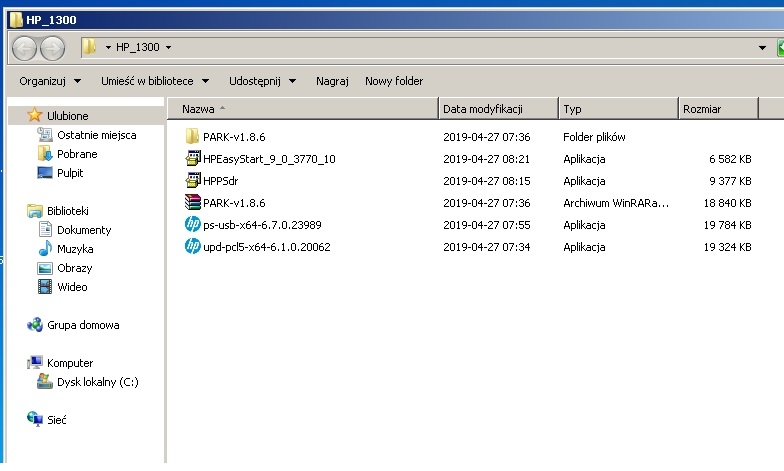Select the HPPSdr application icon
The image size is (784, 471).
point(192,180)
